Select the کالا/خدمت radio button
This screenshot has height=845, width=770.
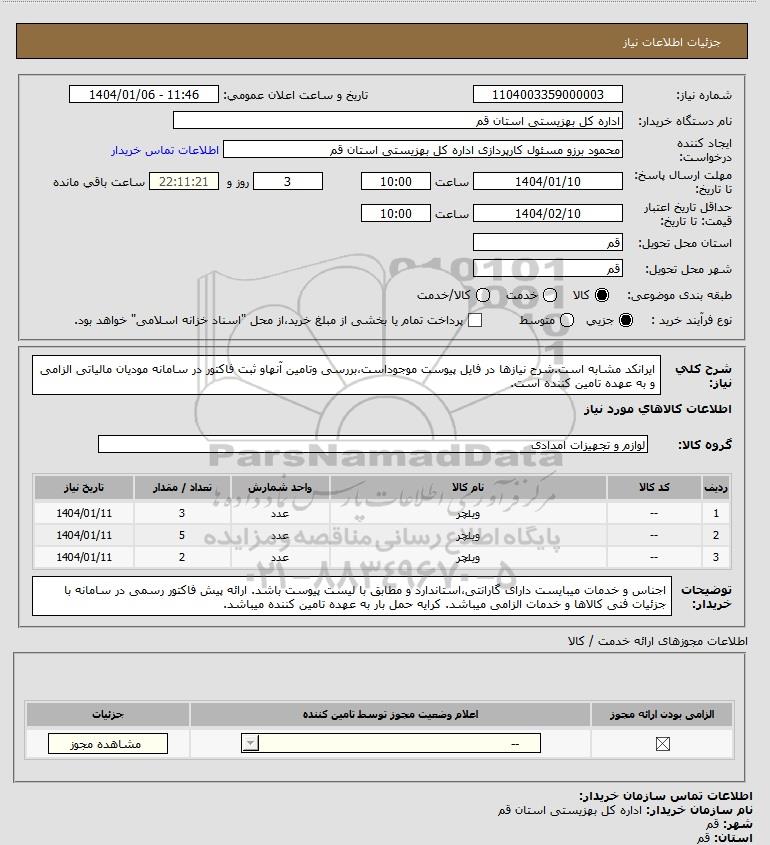pos(483,295)
